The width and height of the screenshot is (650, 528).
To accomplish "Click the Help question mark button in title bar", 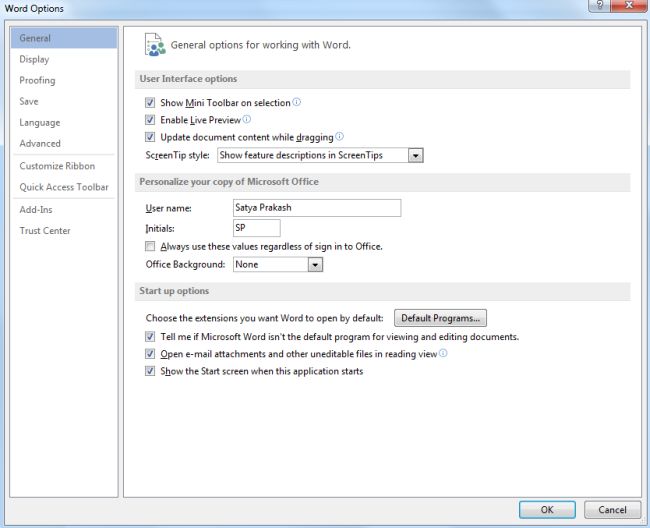I will point(599,5).
